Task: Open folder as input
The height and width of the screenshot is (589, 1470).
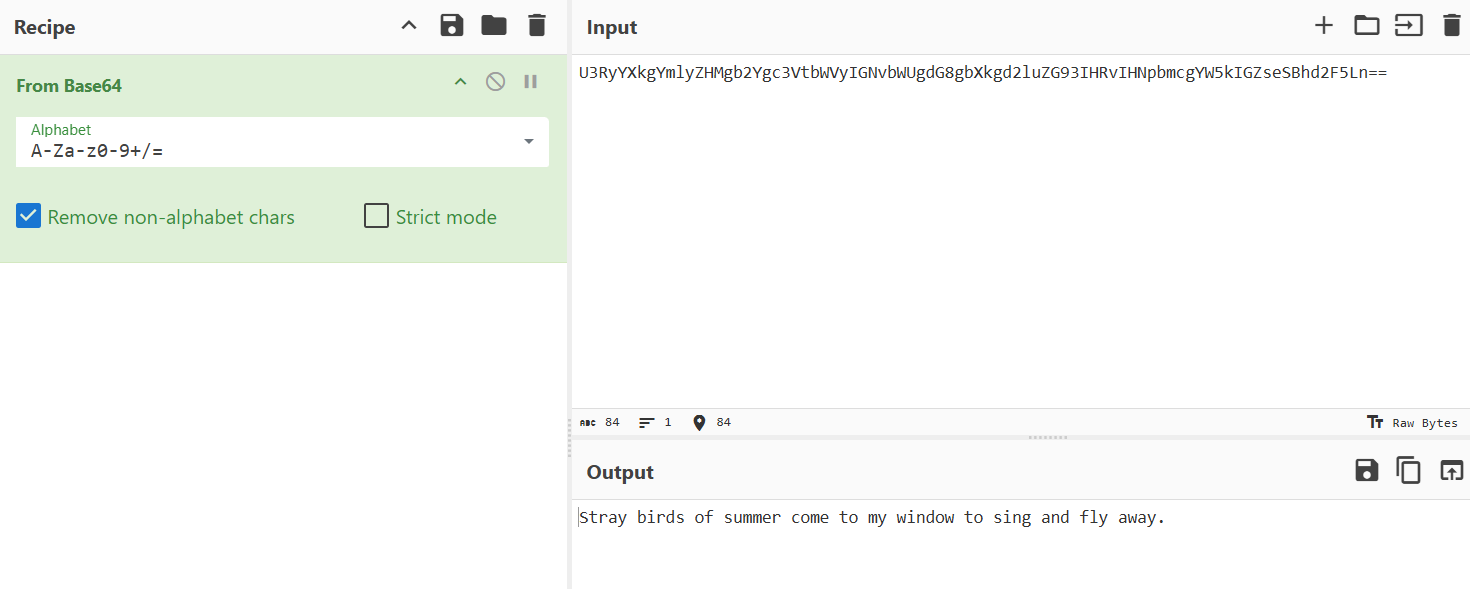Action: (1366, 26)
